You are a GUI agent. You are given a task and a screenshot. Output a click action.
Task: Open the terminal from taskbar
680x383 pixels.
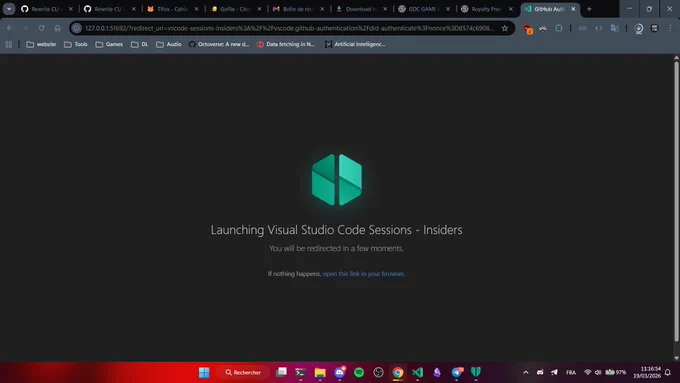[301, 372]
